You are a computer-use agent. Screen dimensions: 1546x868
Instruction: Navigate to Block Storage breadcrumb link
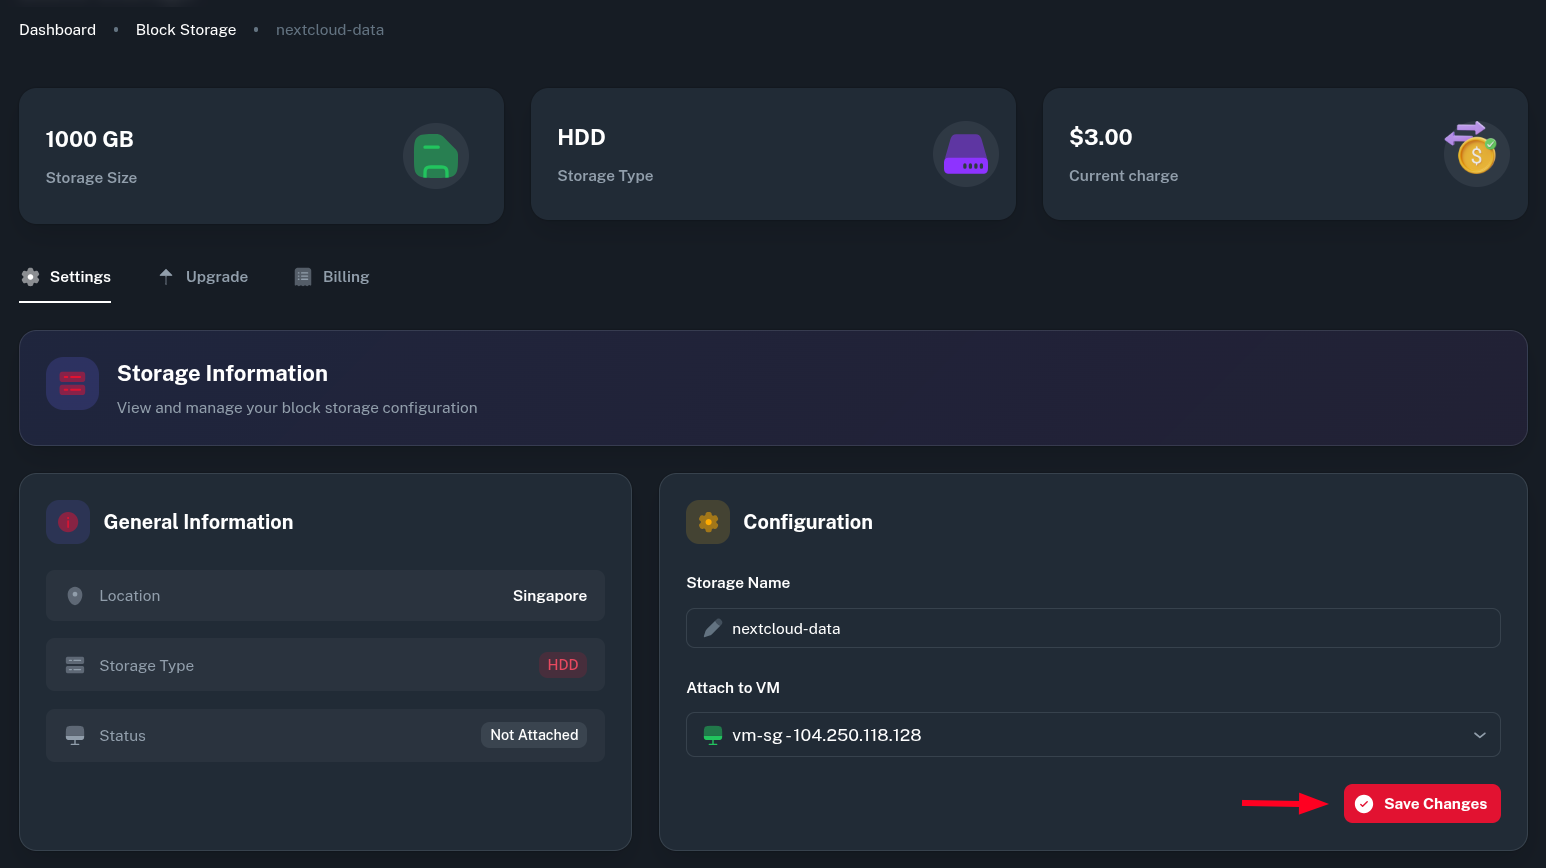(x=186, y=30)
